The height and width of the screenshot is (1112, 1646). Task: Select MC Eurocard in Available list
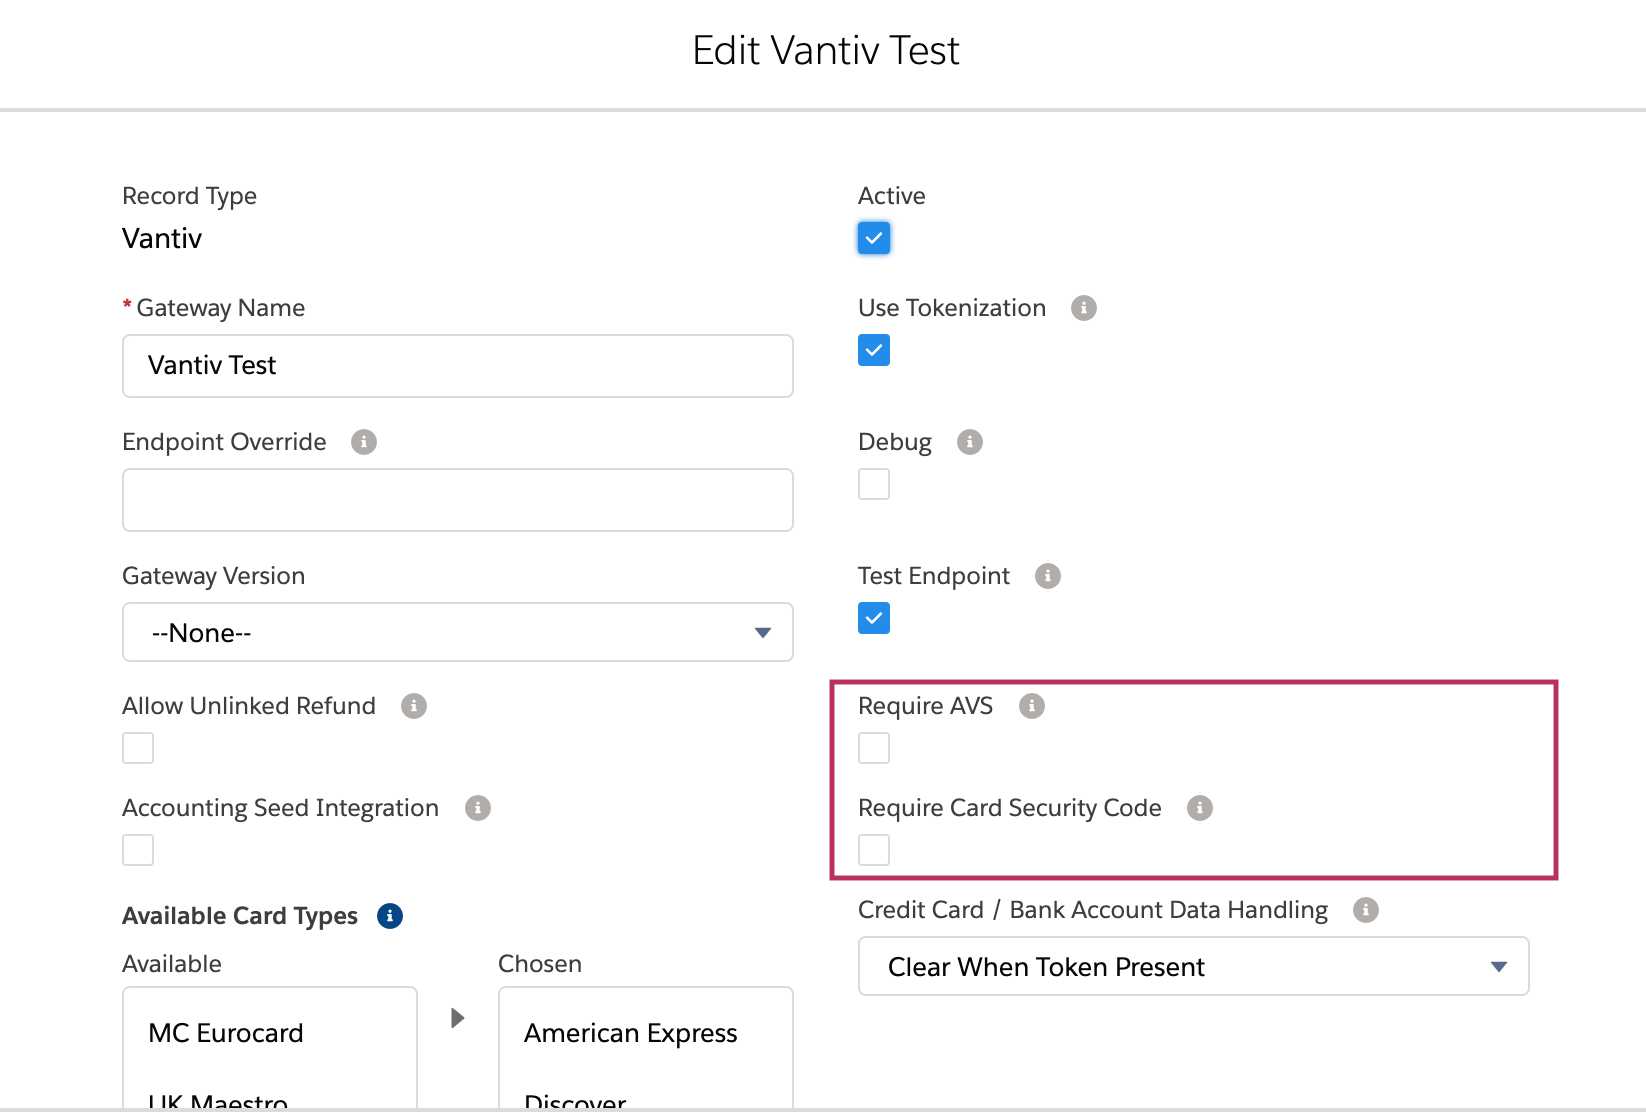pyautogui.click(x=226, y=1033)
